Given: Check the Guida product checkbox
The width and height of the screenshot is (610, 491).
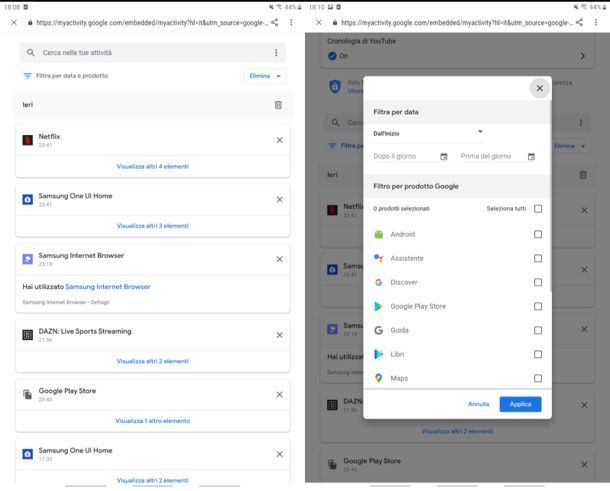Looking at the screenshot, I should pyautogui.click(x=538, y=330).
